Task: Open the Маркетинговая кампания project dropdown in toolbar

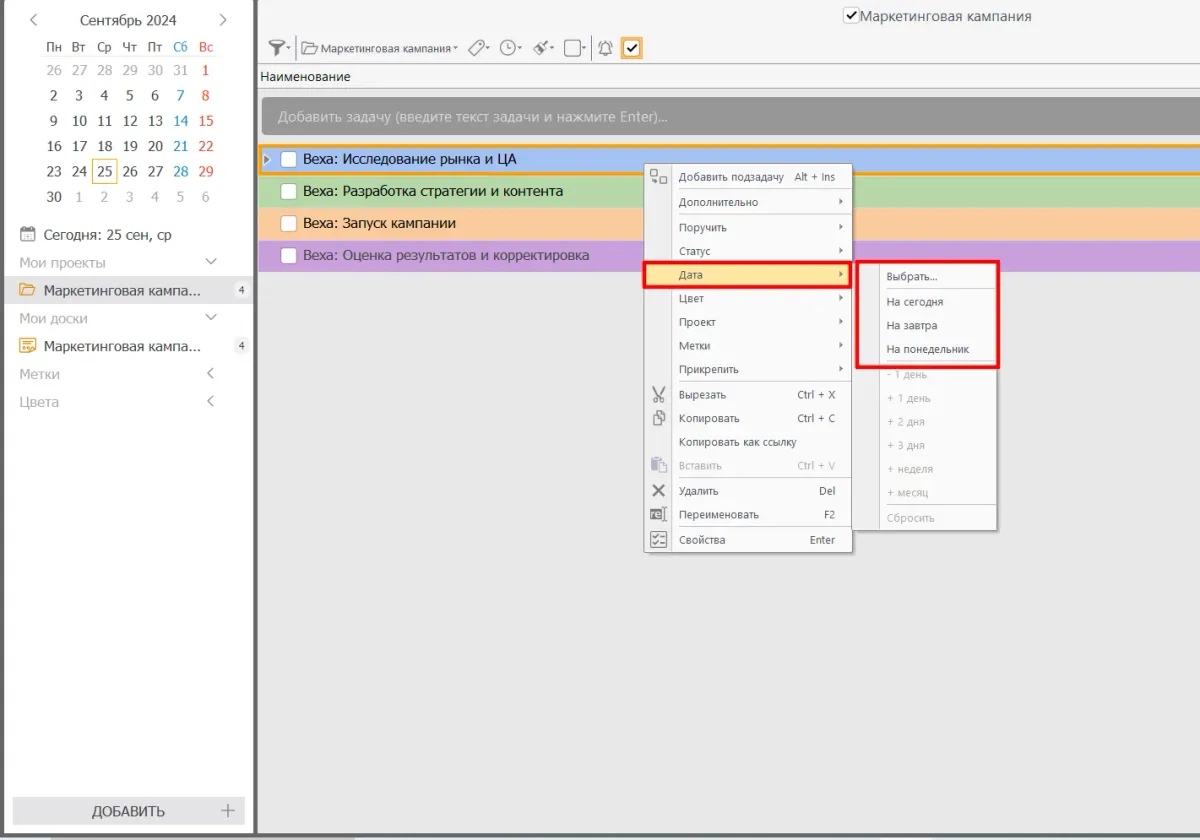Action: pyautogui.click(x=387, y=48)
